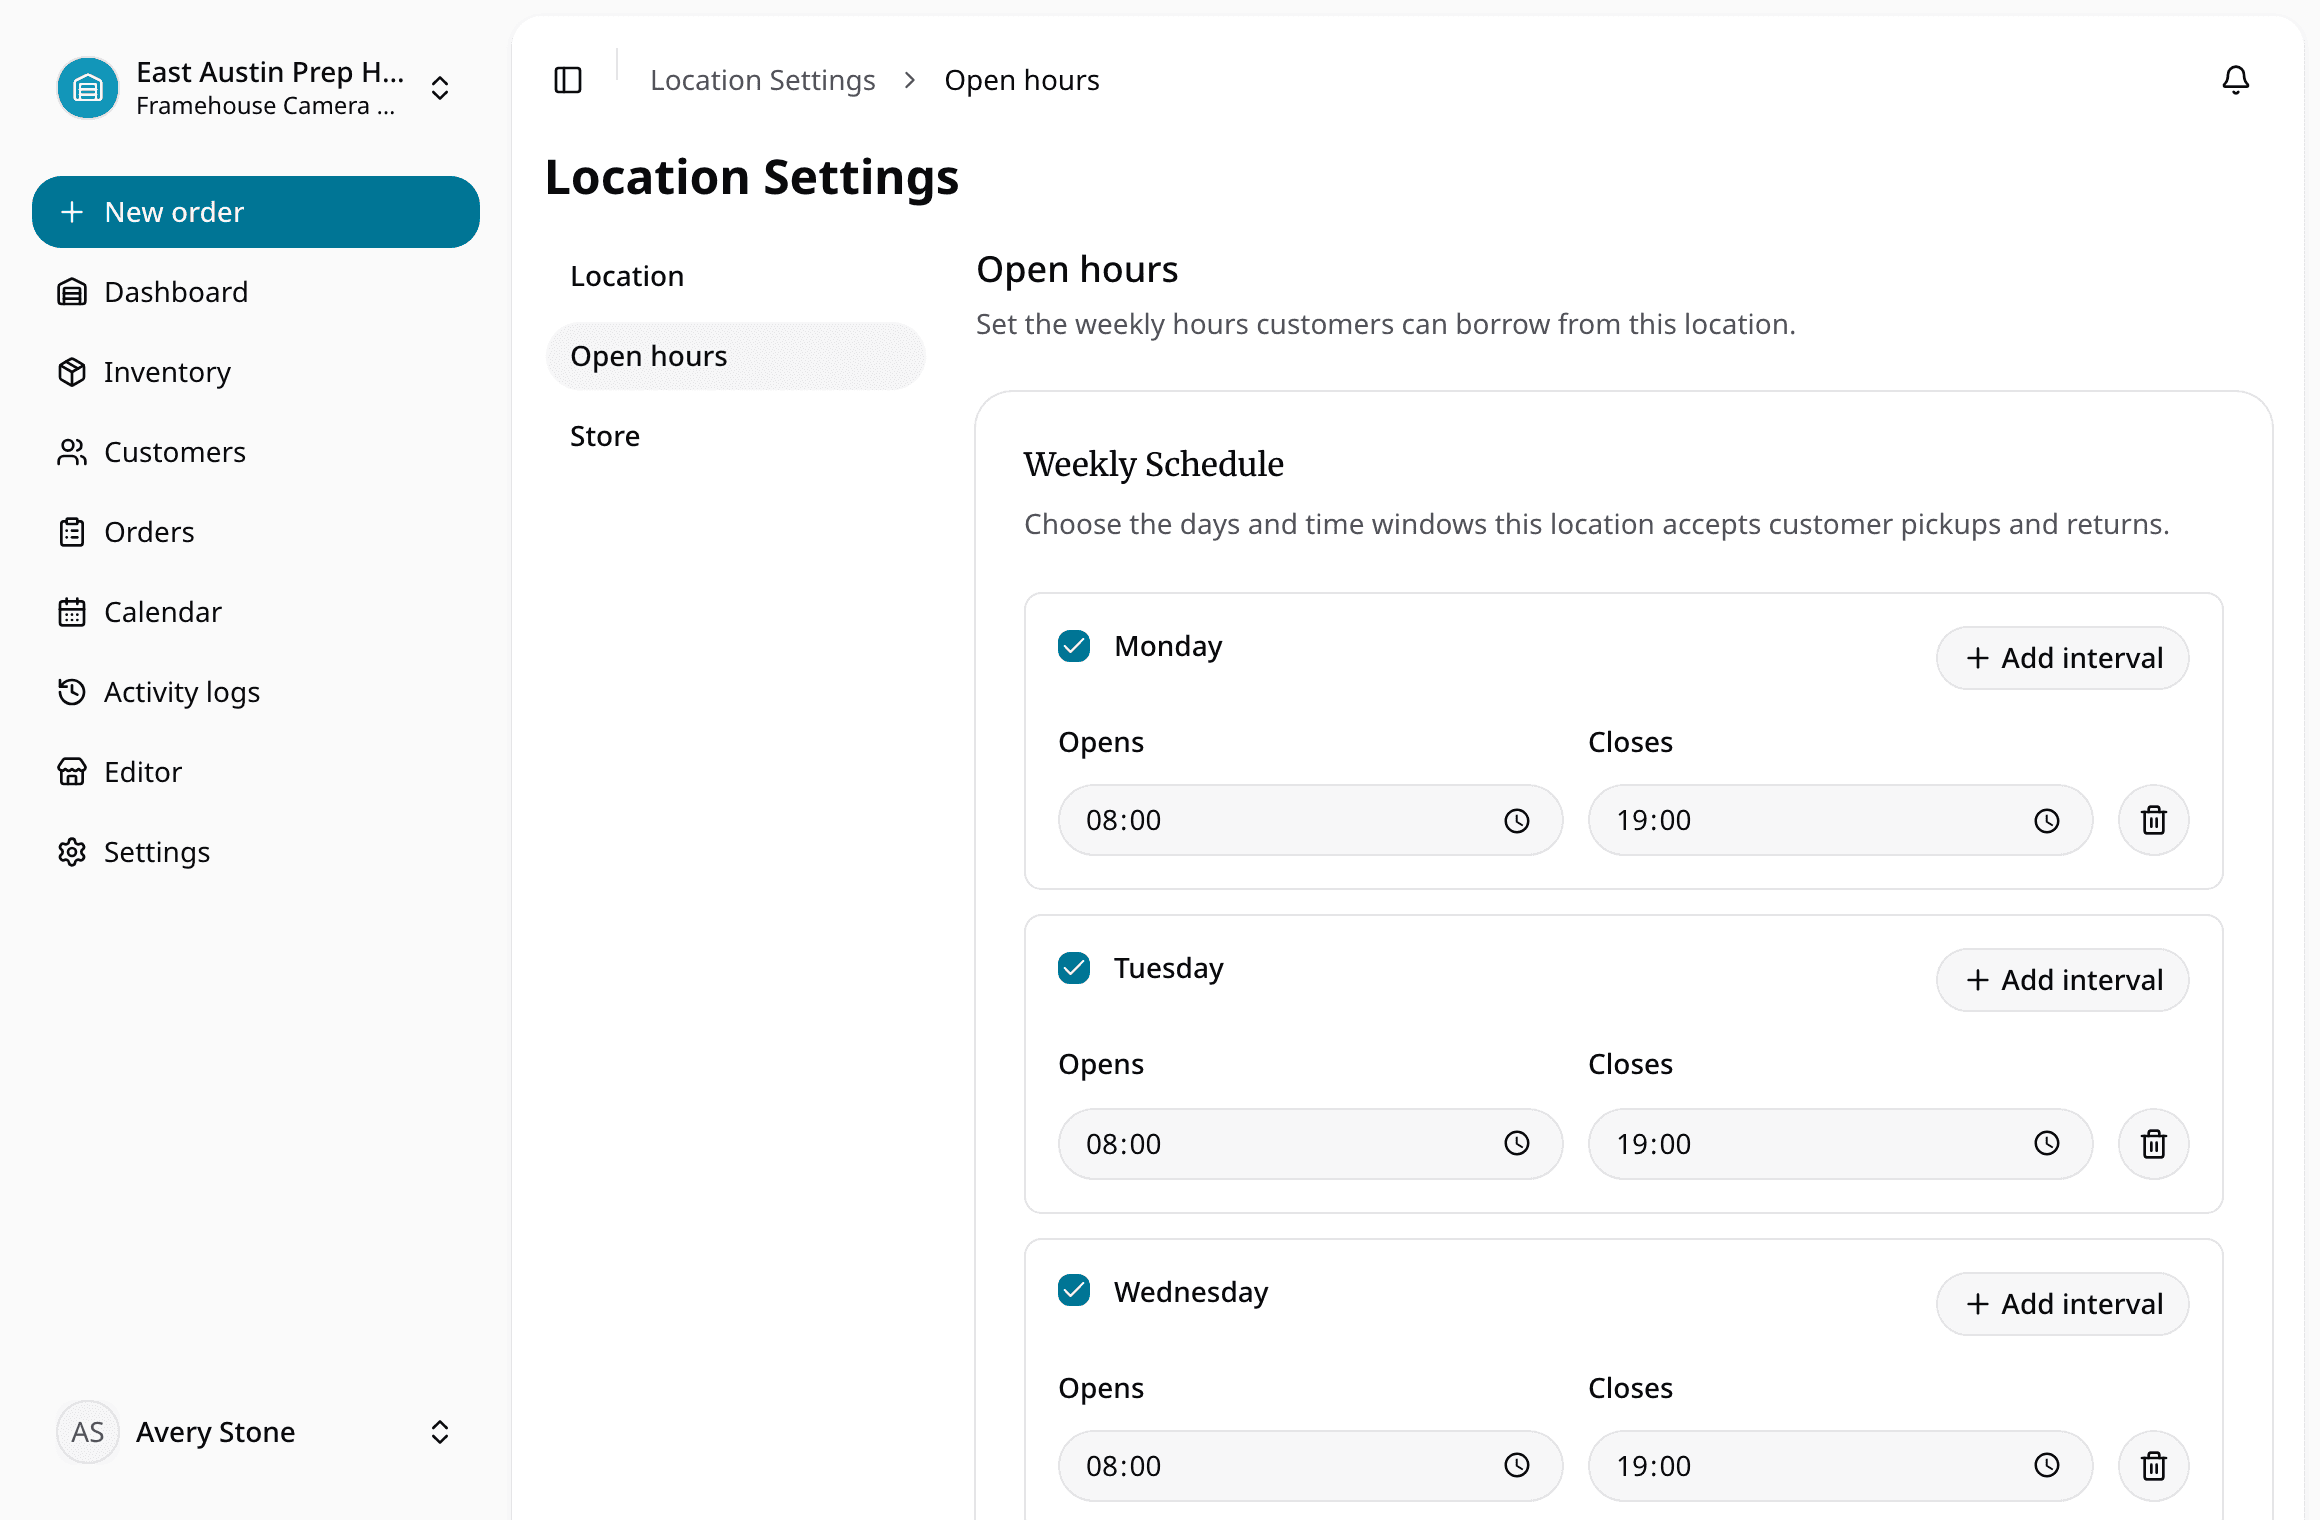Click the East Austin Prep location logo

pyautogui.click(x=88, y=88)
